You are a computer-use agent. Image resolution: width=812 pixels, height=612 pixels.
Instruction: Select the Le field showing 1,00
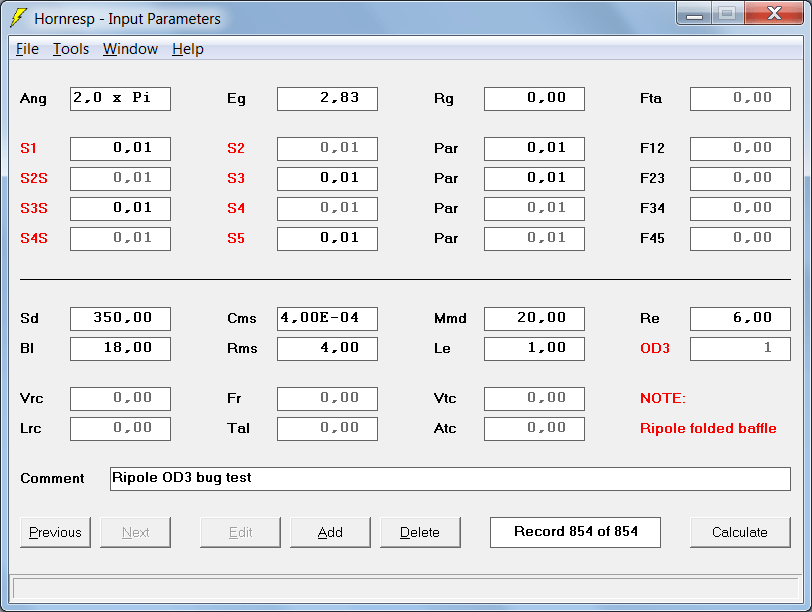[x=534, y=349]
